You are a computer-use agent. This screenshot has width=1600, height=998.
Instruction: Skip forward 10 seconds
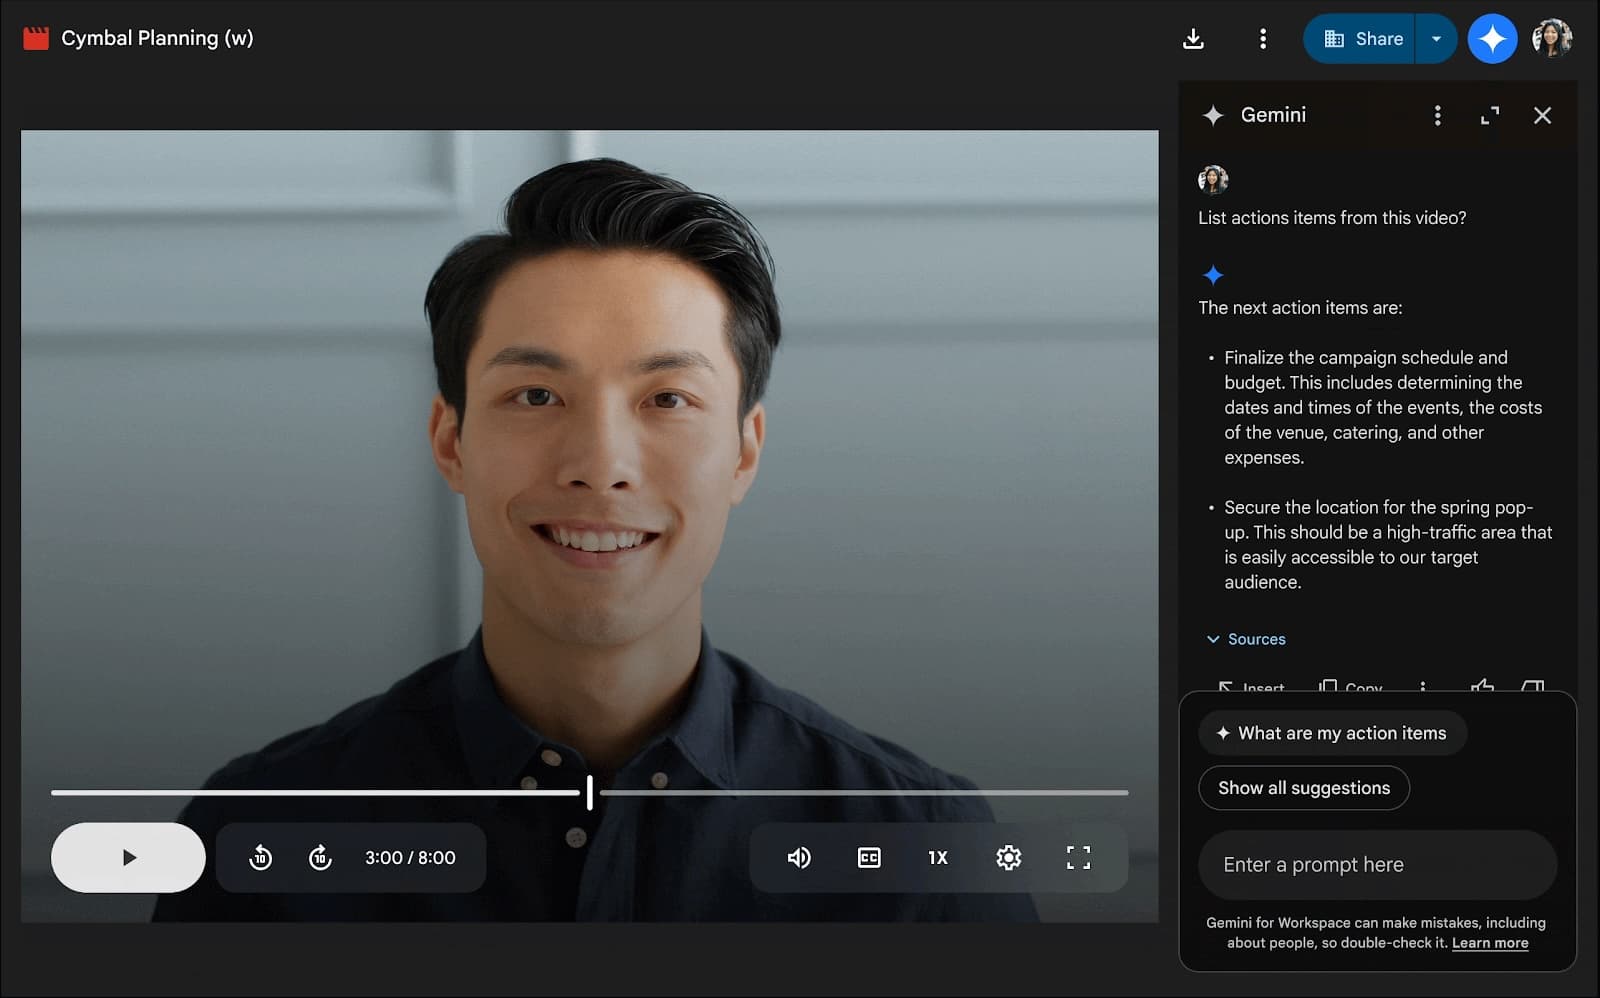tap(320, 858)
